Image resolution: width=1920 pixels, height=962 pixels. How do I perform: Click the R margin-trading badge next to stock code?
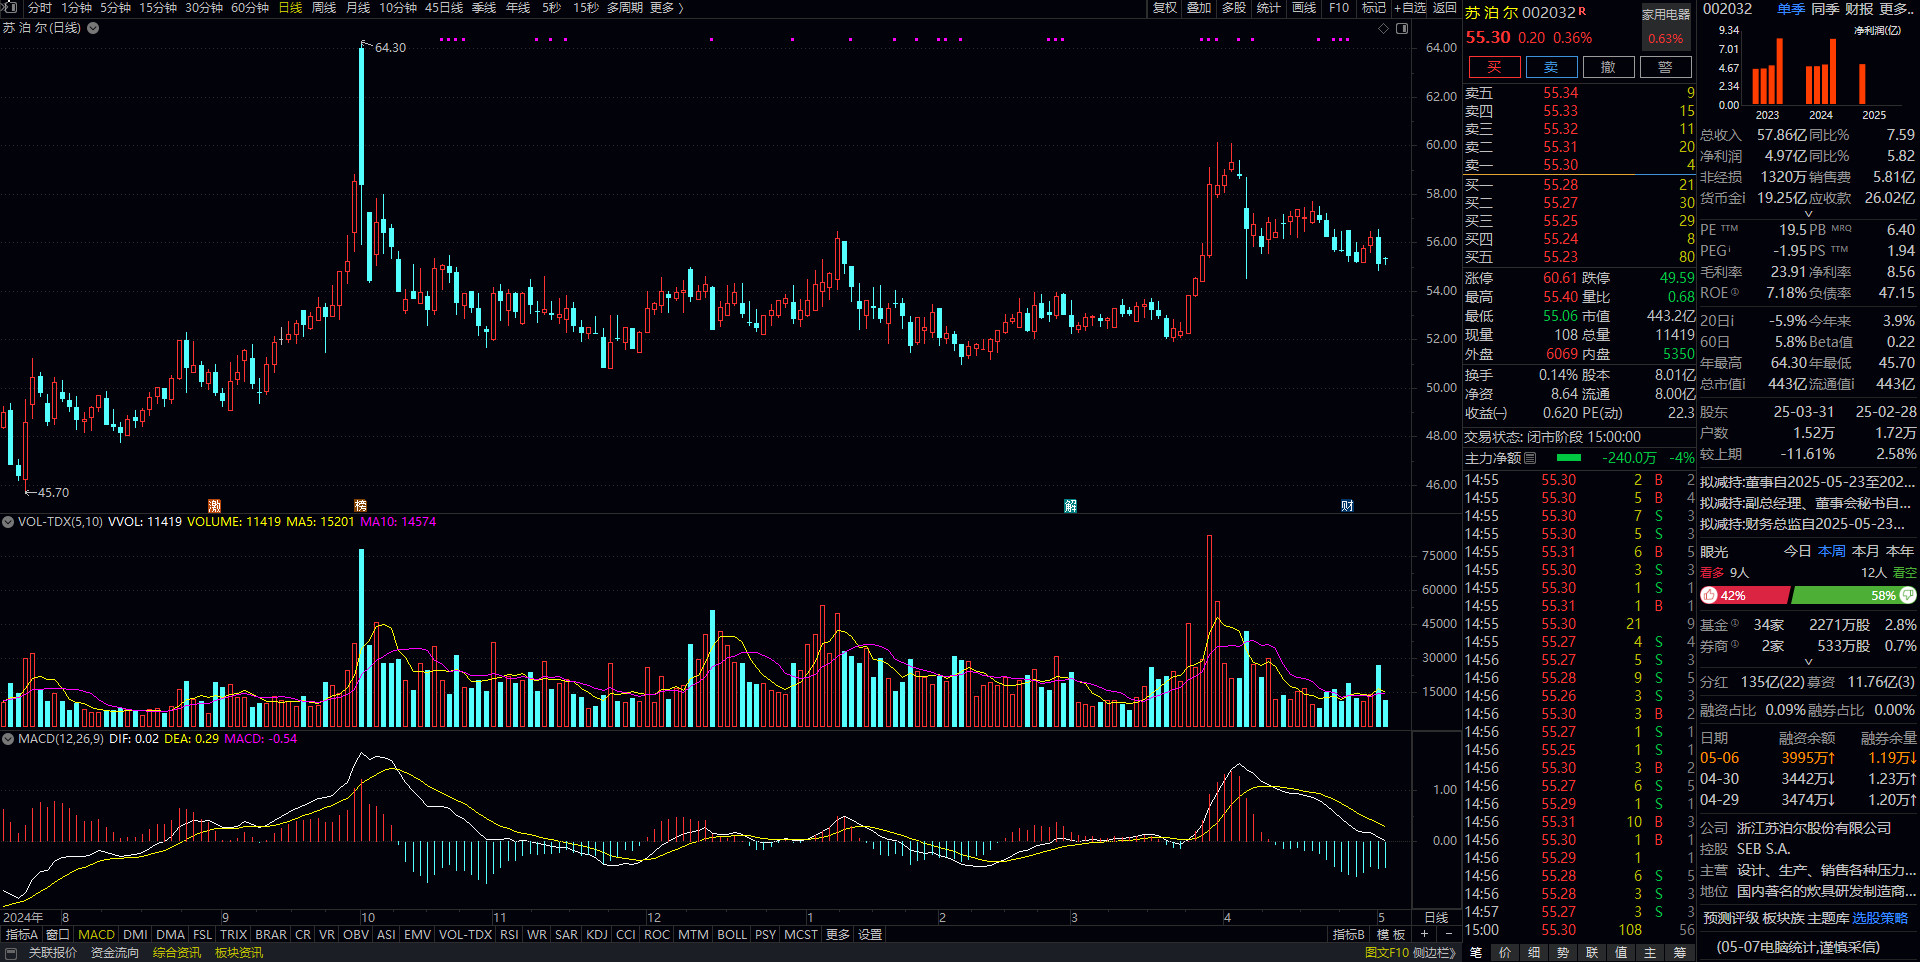[1582, 12]
